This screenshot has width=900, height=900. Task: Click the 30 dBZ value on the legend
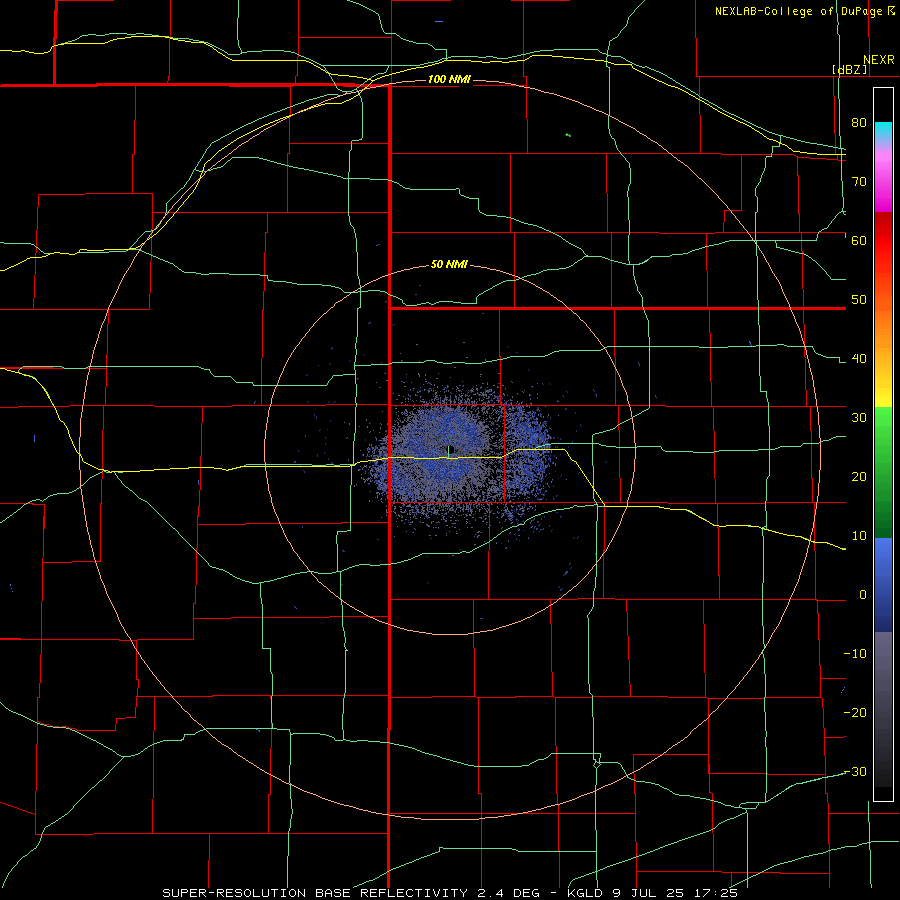point(859,418)
